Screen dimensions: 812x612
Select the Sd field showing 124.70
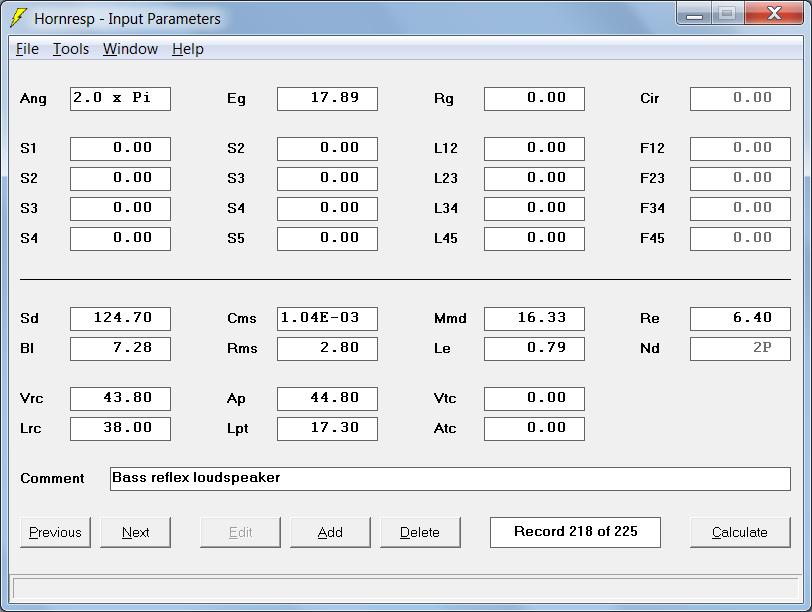[120, 319]
